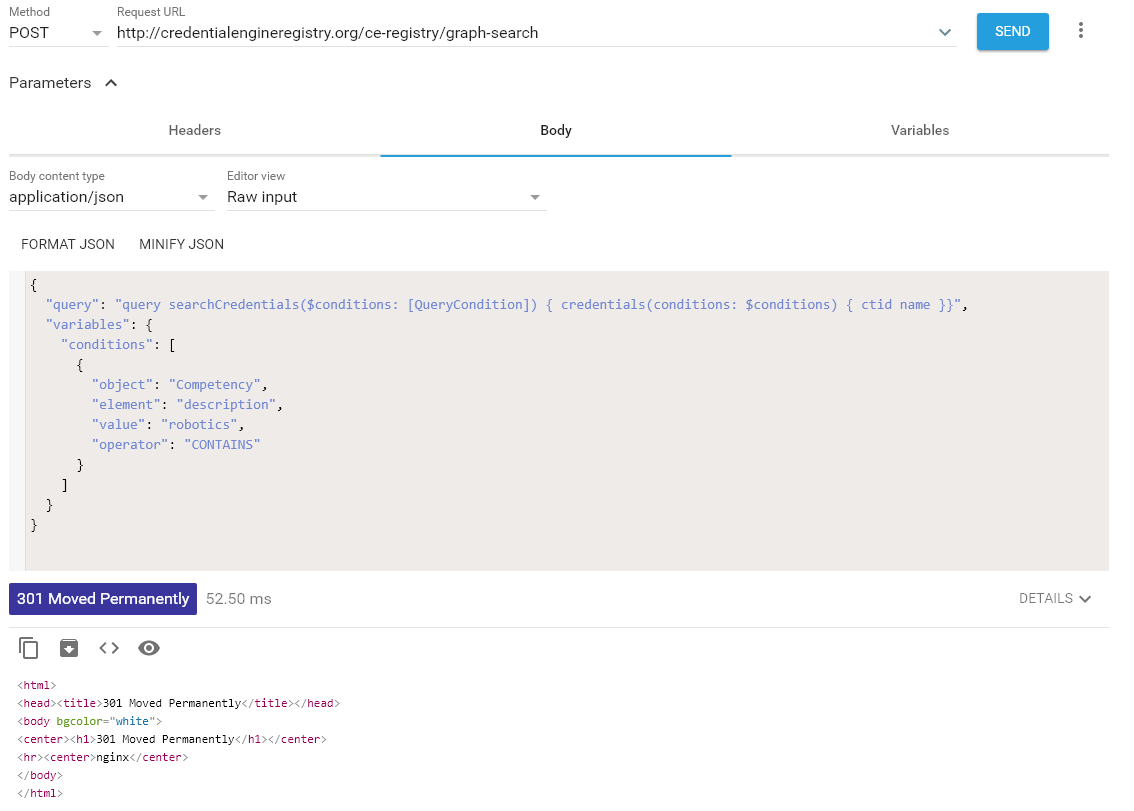Open the Editor view dropdown

click(386, 198)
